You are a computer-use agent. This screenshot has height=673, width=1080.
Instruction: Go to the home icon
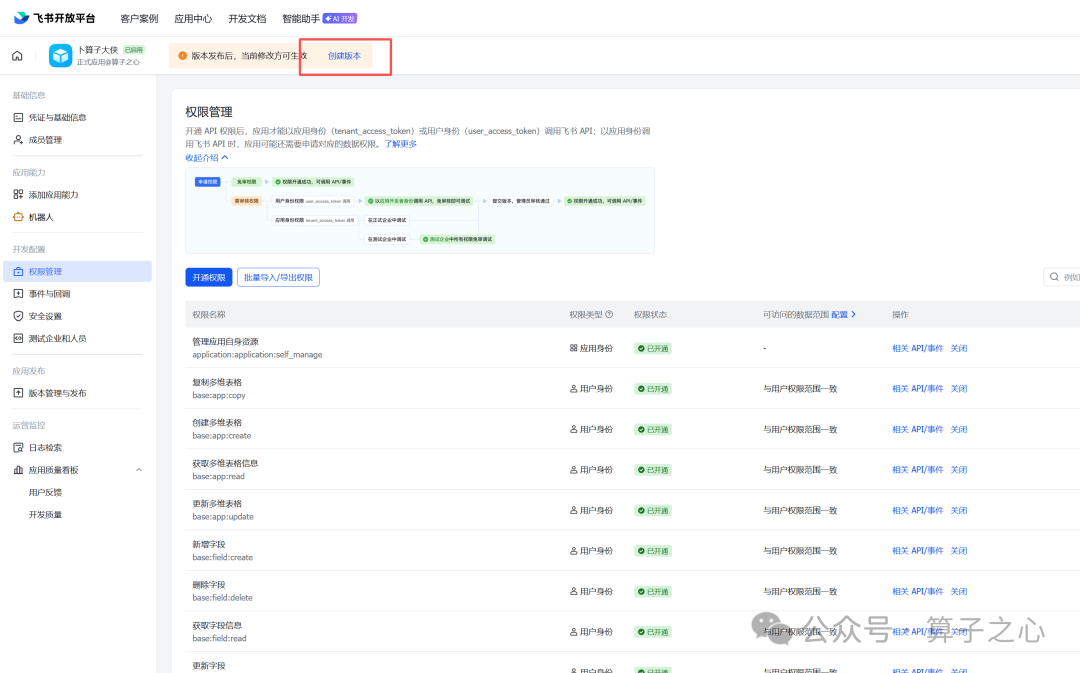pos(17,56)
